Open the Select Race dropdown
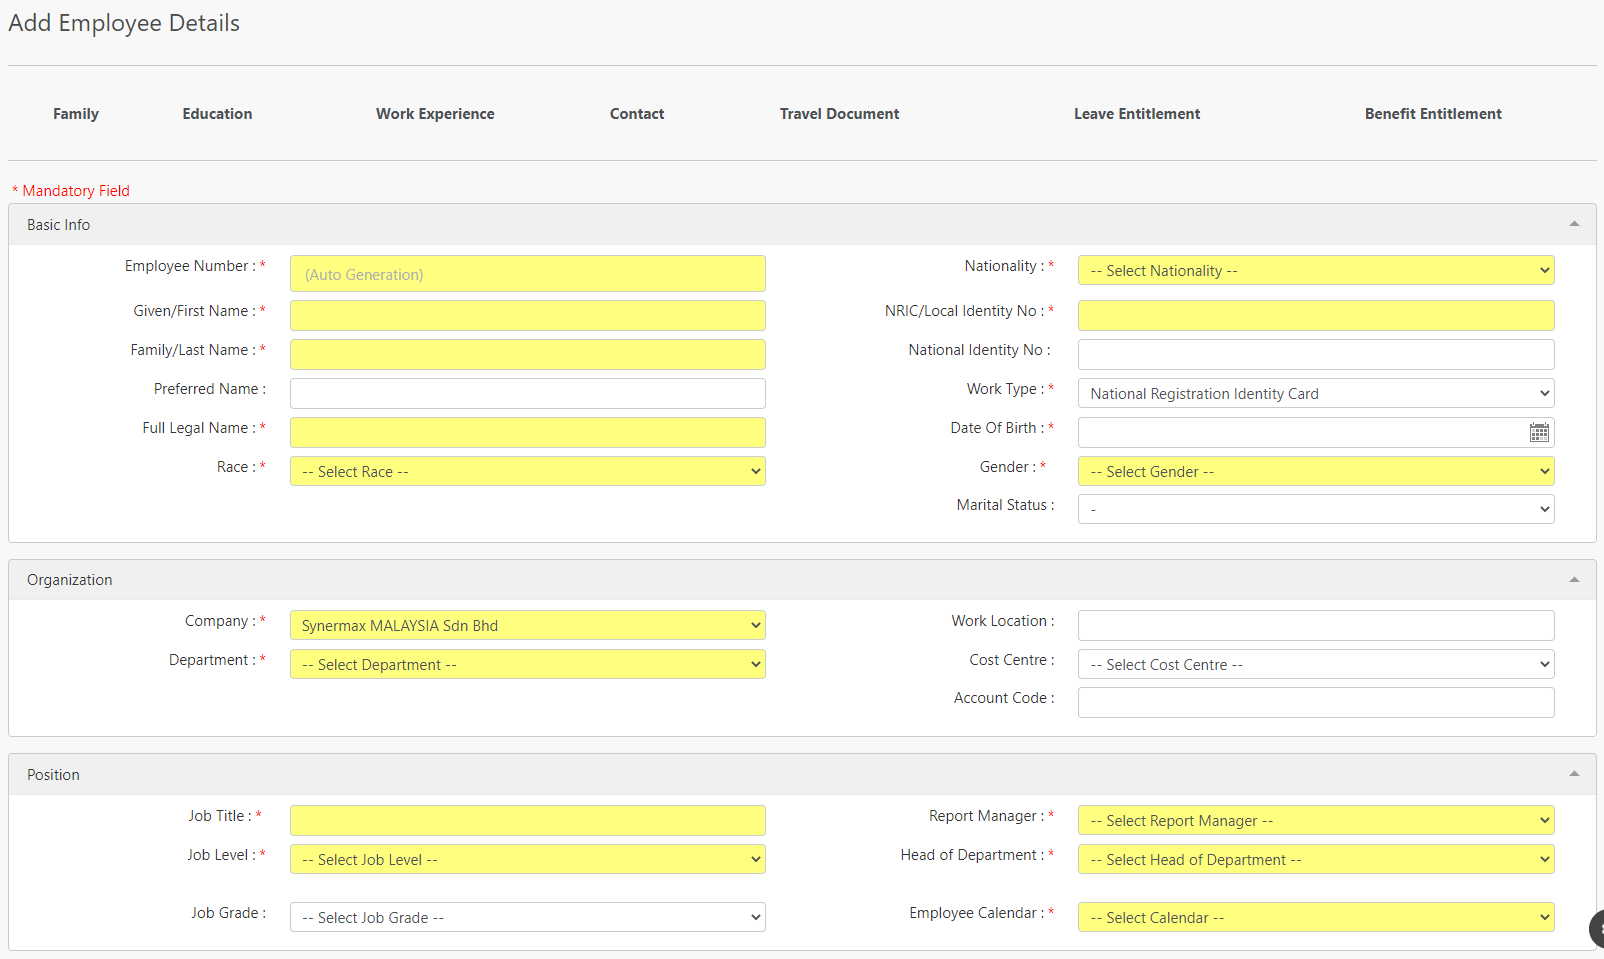Screen dimensions: 1604x959 click(x=528, y=471)
